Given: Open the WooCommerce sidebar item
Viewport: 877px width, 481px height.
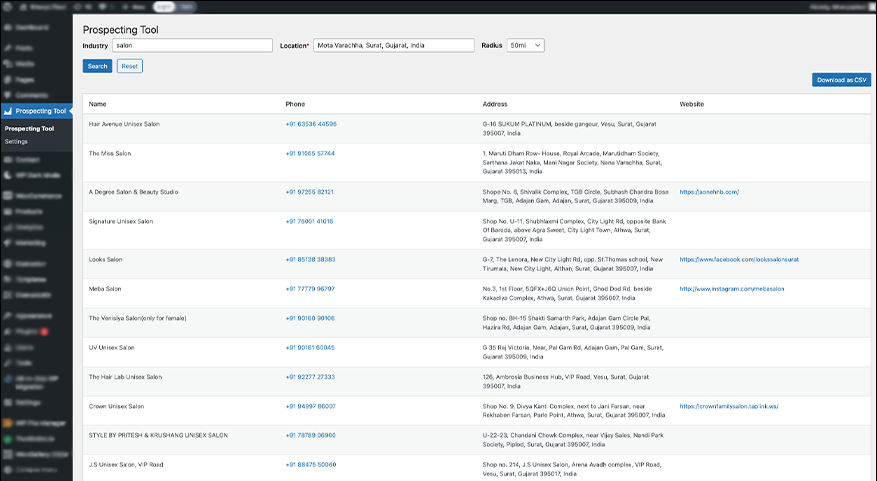Looking at the screenshot, I should (x=38, y=196).
